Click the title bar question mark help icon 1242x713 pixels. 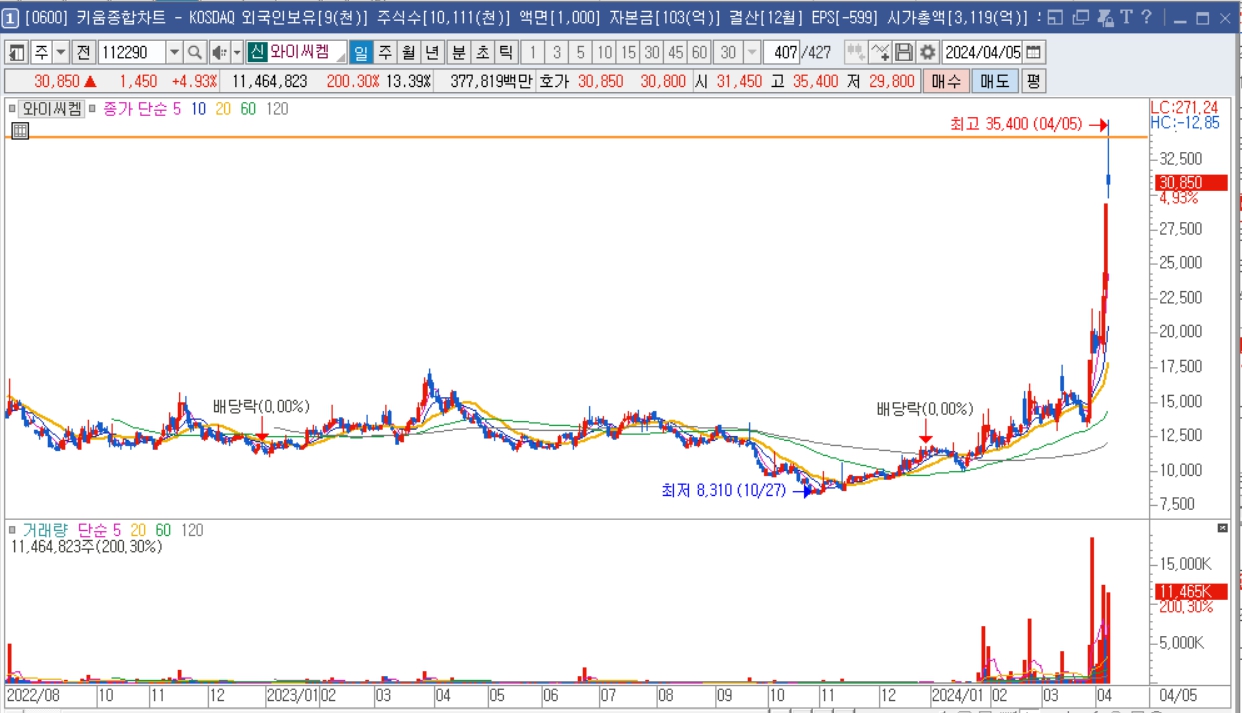[1146, 17]
